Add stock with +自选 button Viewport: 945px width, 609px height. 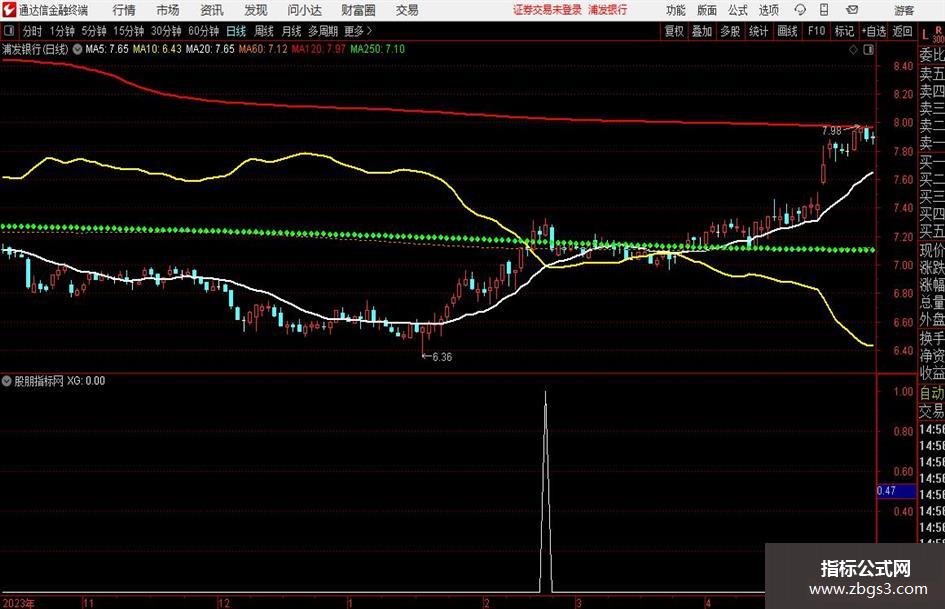(x=873, y=31)
